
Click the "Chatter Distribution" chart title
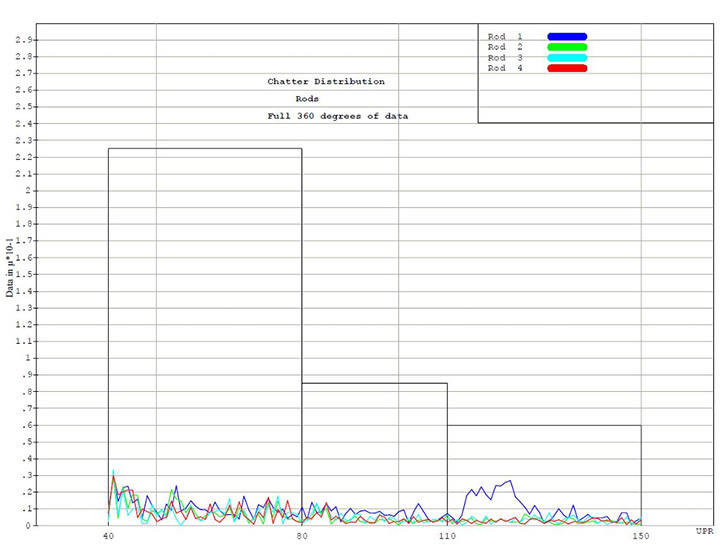[325, 82]
